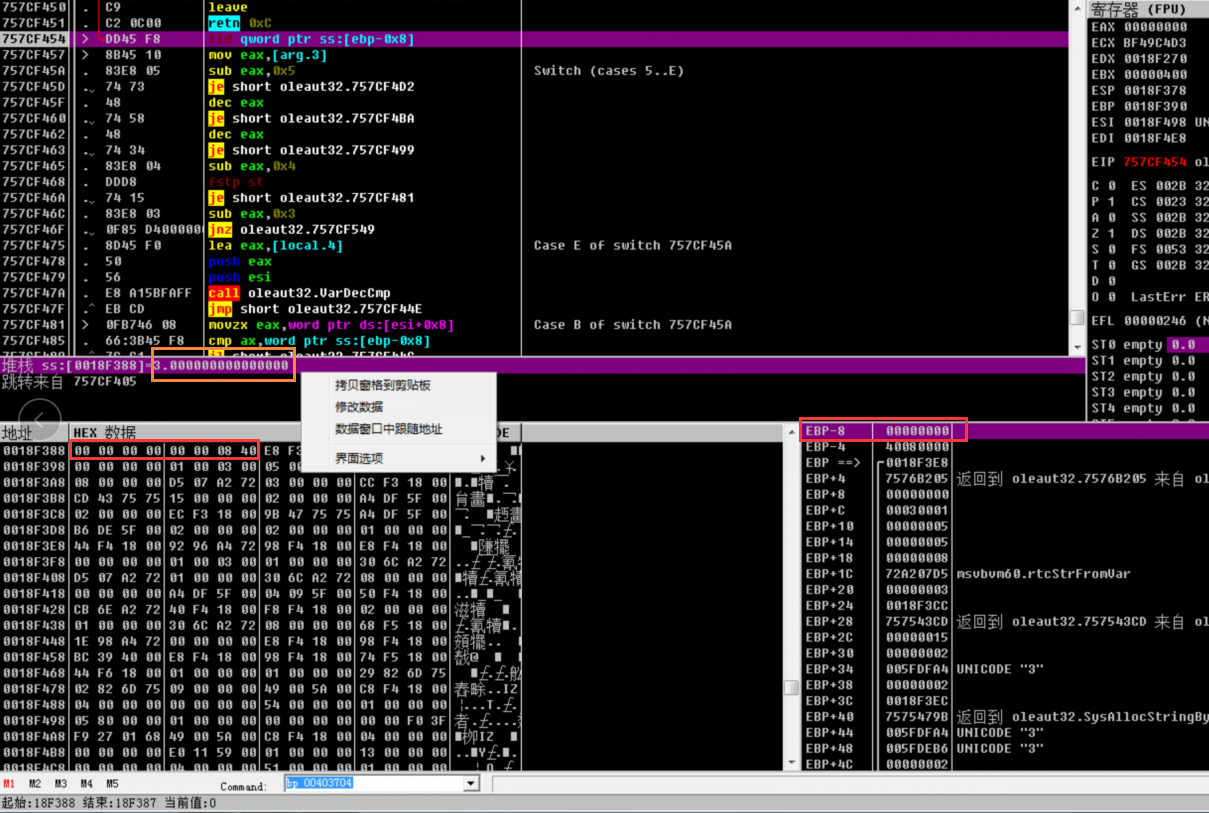1209x813 pixels.
Task: Select the ESP 0018F378 register
Action: (x=1140, y=91)
